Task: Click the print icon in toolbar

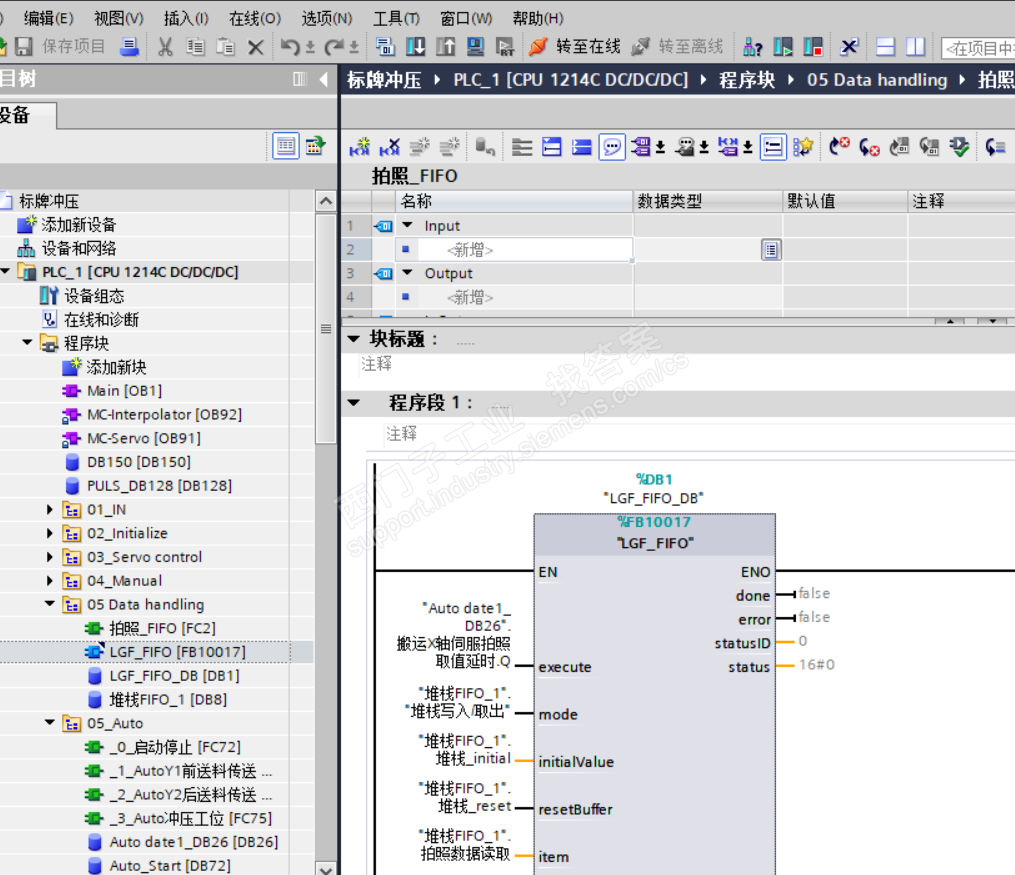Action: (x=129, y=47)
